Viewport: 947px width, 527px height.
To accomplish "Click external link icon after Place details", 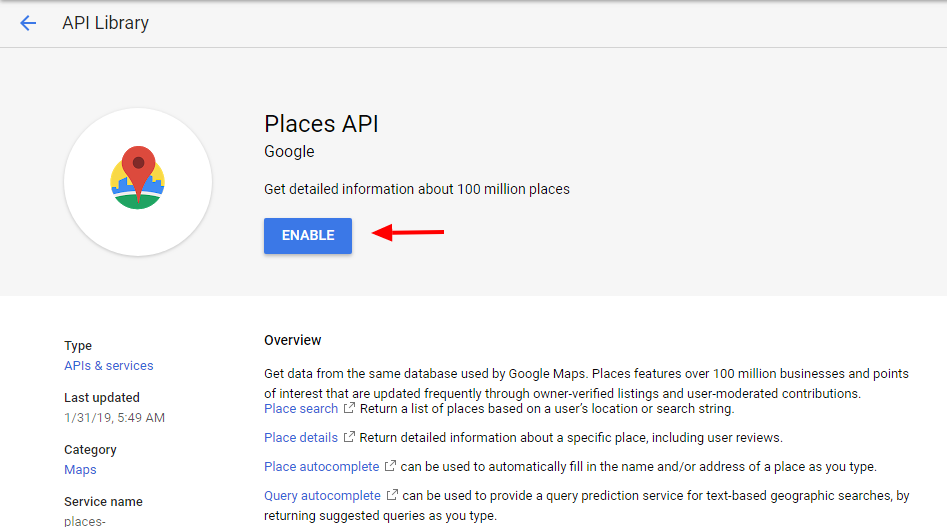I will (349, 436).
